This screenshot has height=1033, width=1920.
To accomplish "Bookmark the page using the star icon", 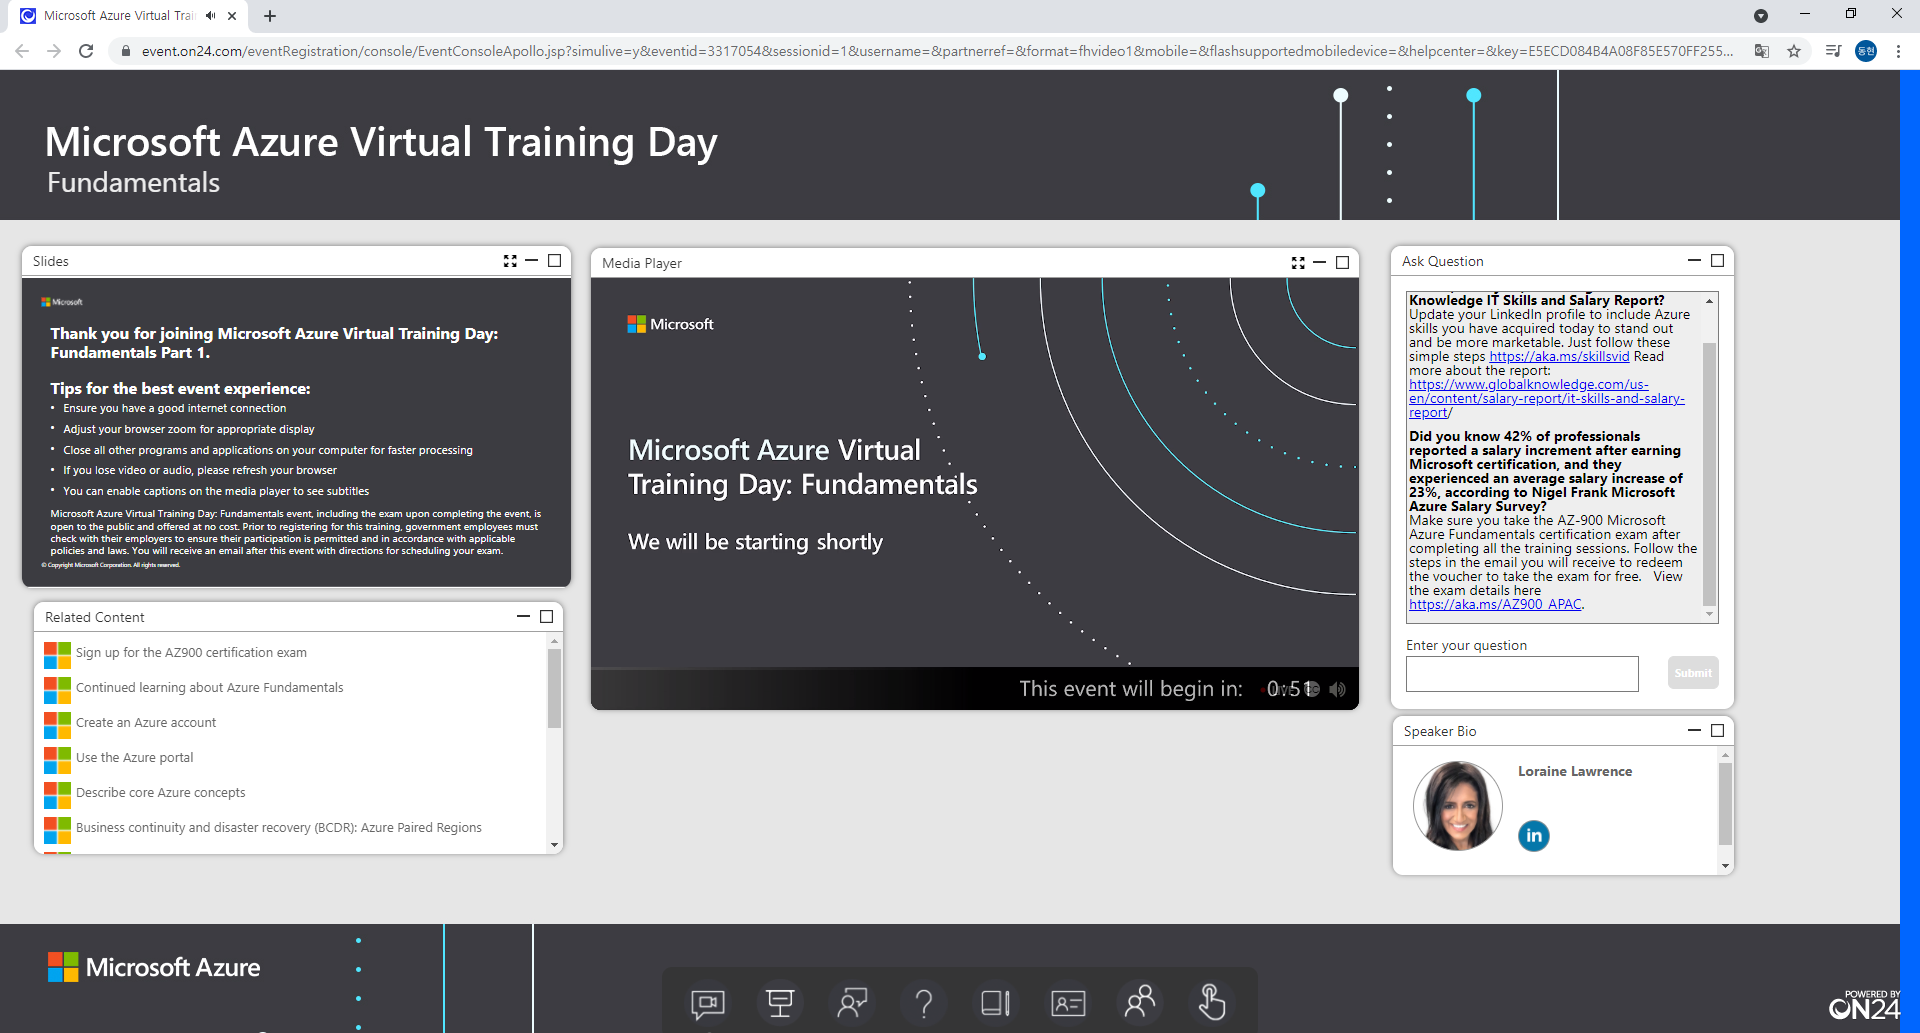I will (x=1795, y=51).
